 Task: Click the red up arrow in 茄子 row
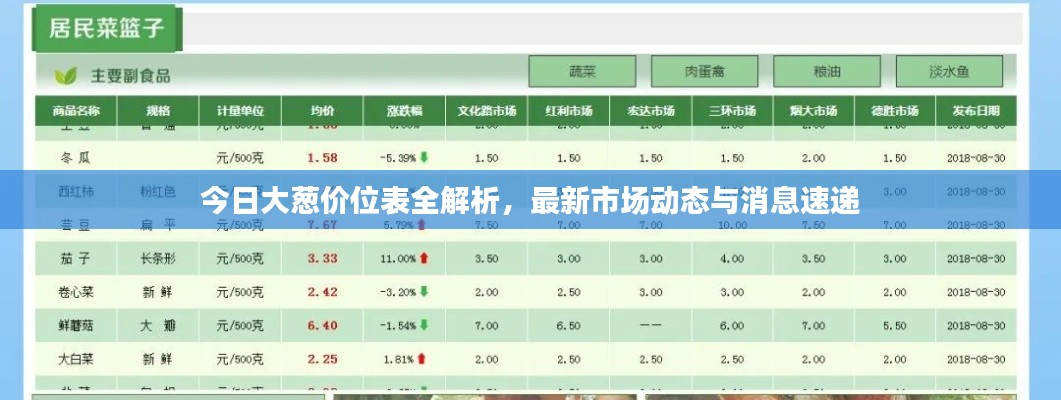pyautogui.click(x=424, y=258)
